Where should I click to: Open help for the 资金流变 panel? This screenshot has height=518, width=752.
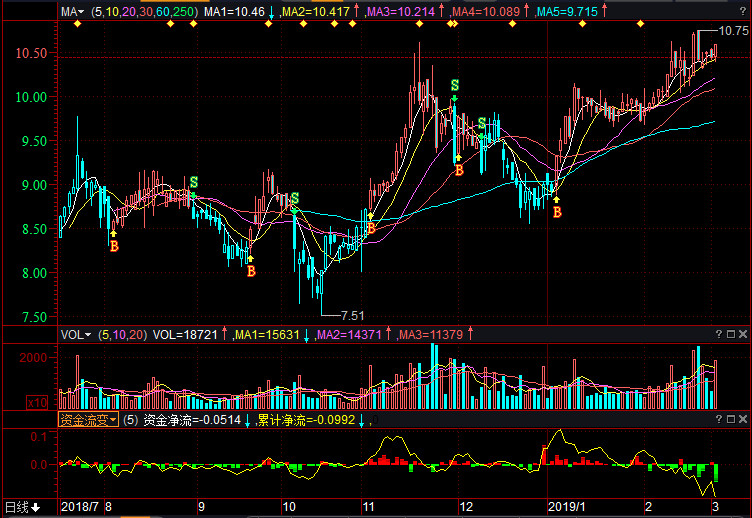[x=719, y=419]
